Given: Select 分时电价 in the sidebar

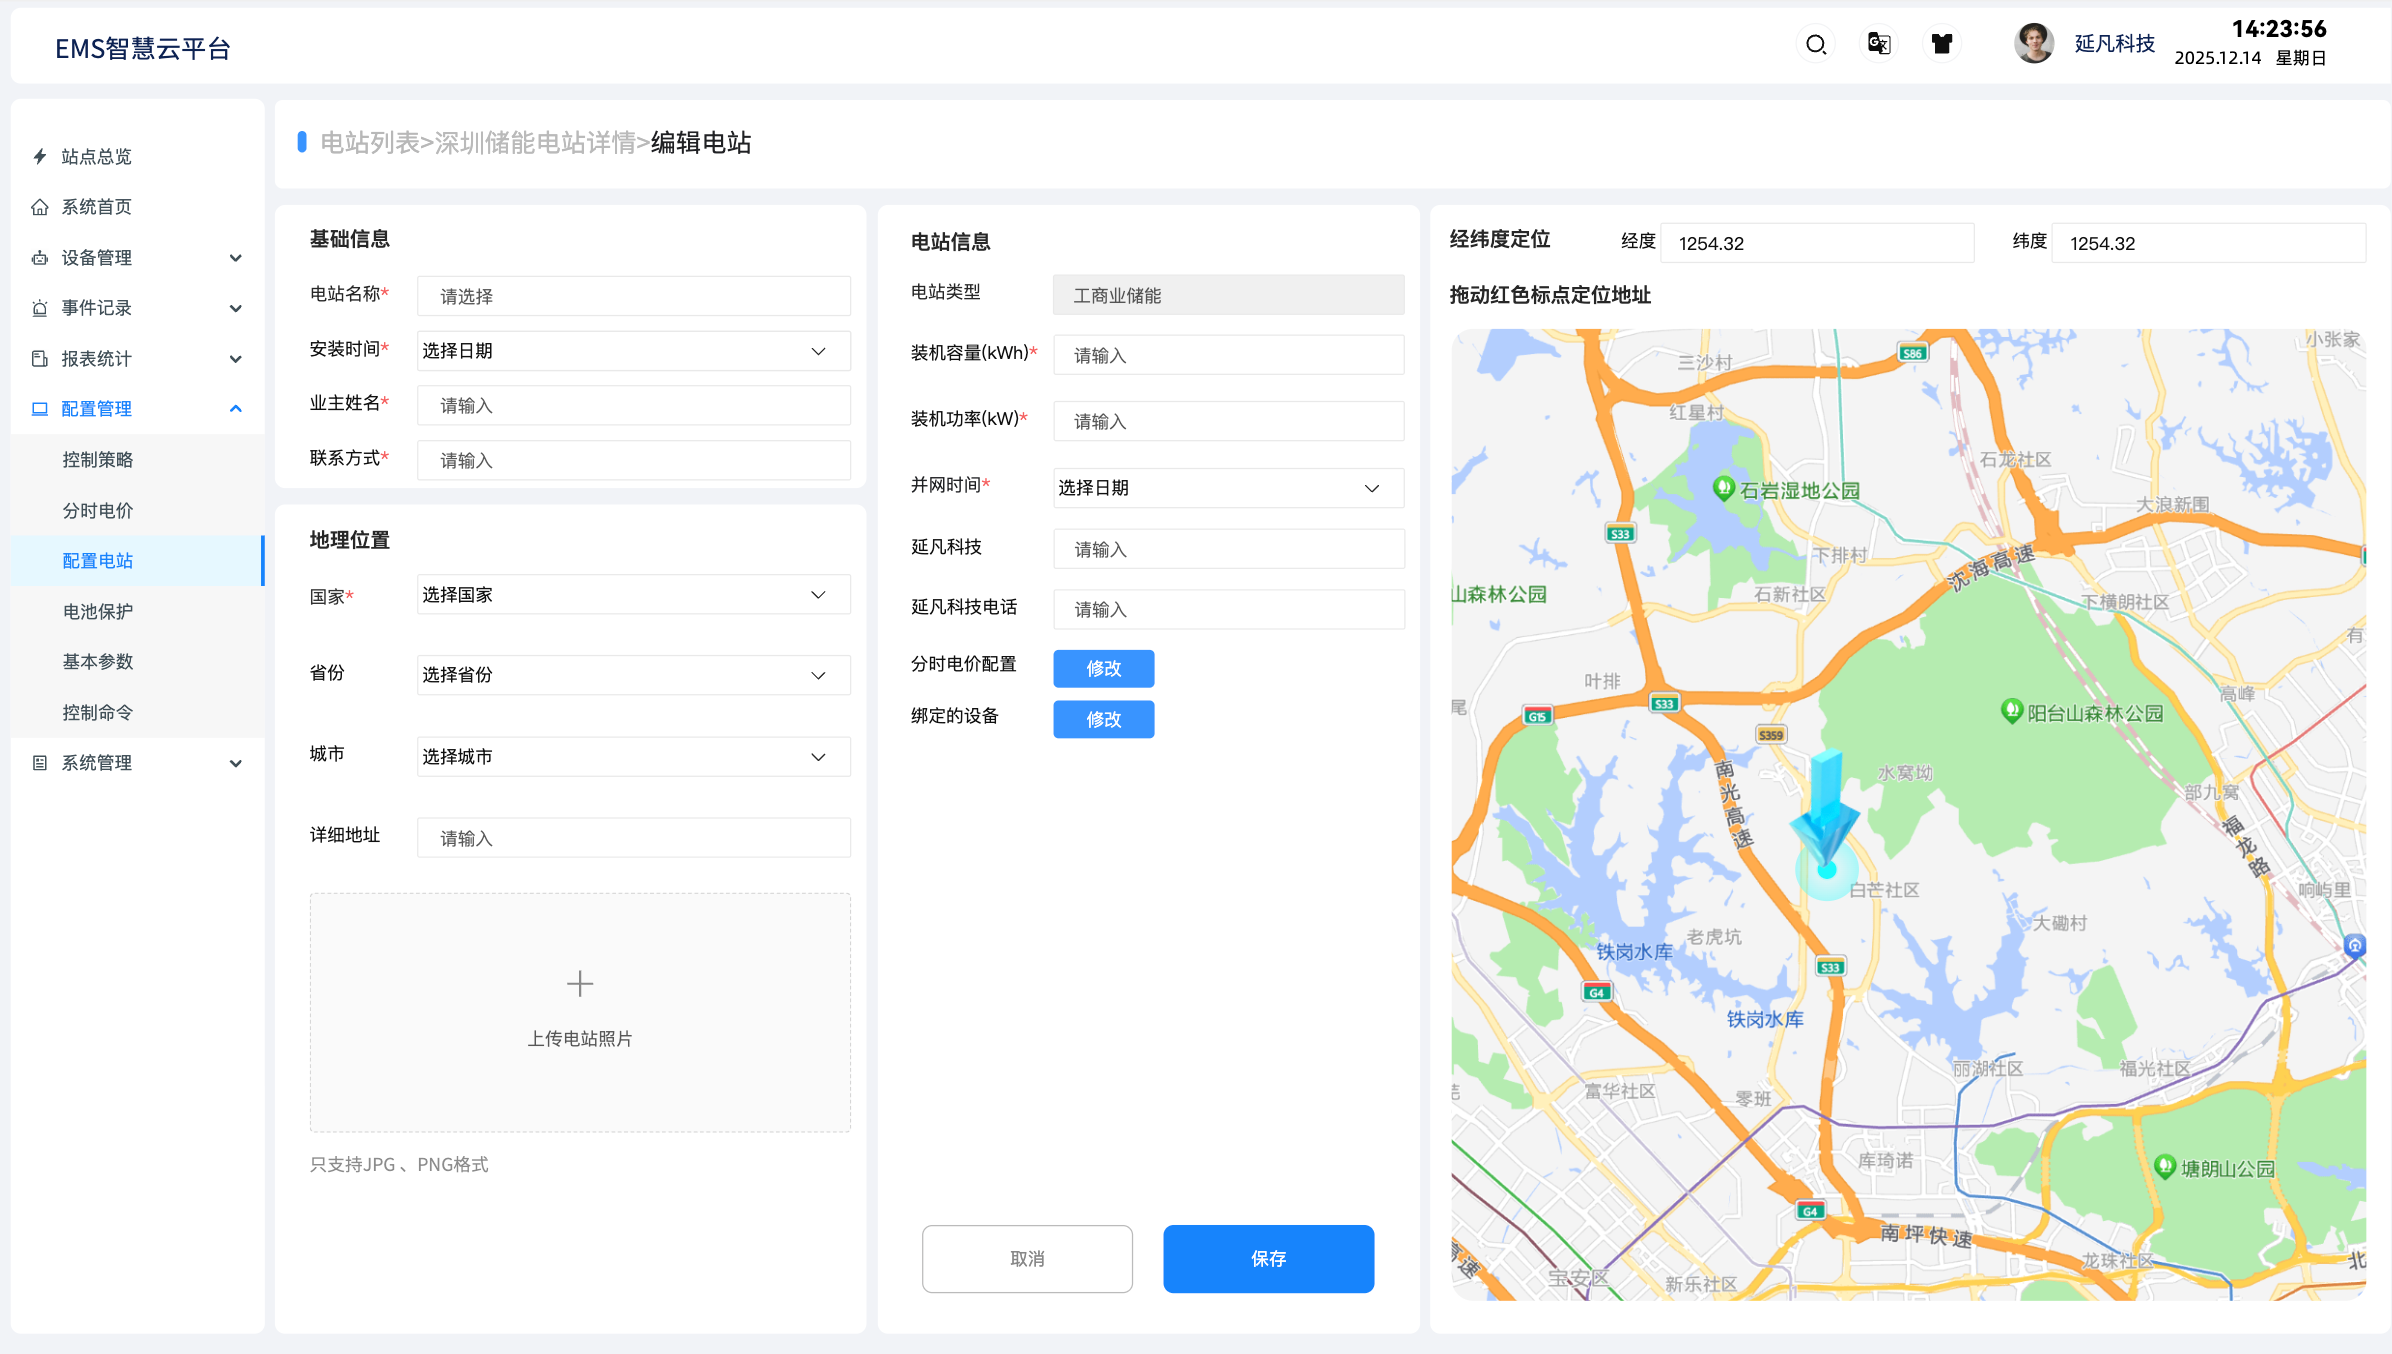Looking at the screenshot, I should click(x=98, y=510).
